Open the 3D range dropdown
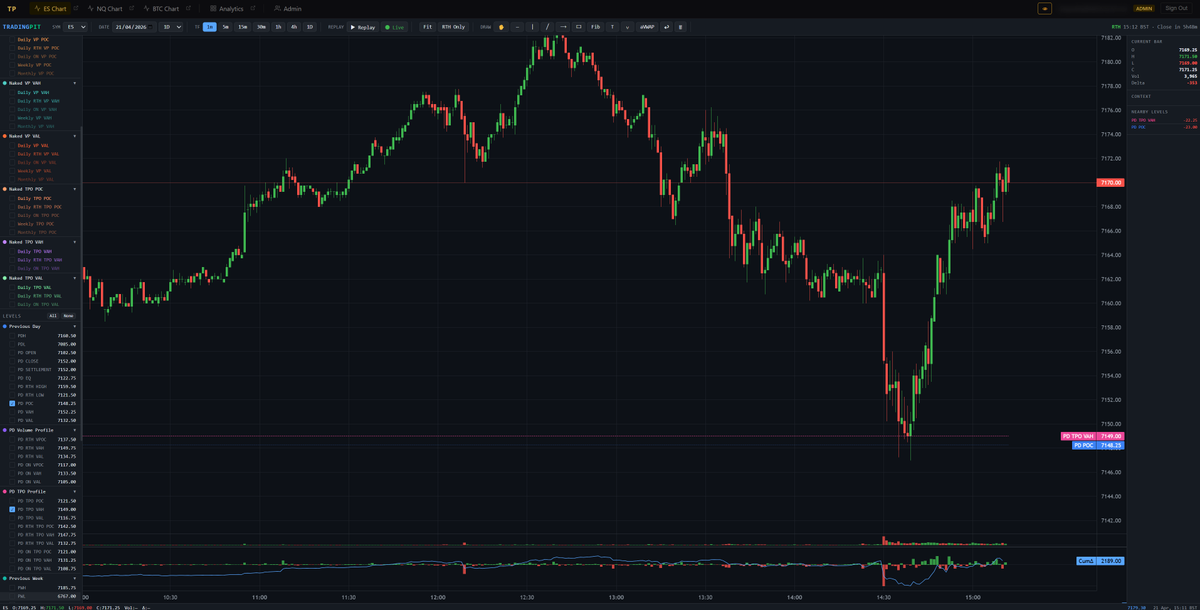1200x610 pixels. [x=172, y=27]
